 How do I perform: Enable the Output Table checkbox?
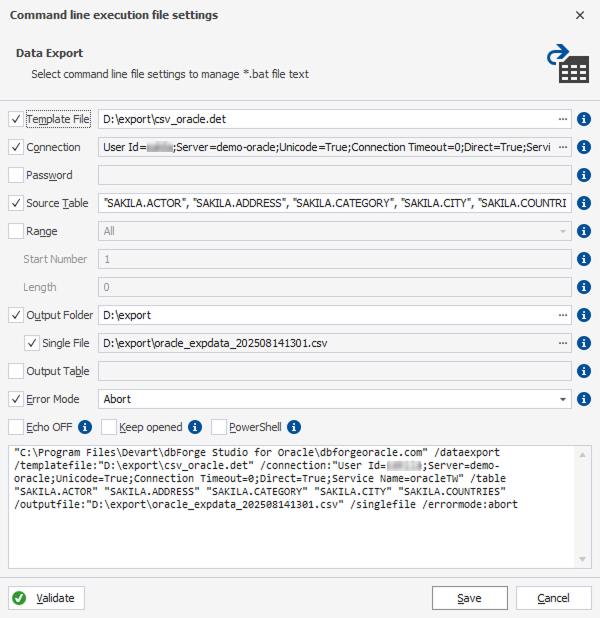point(16,371)
